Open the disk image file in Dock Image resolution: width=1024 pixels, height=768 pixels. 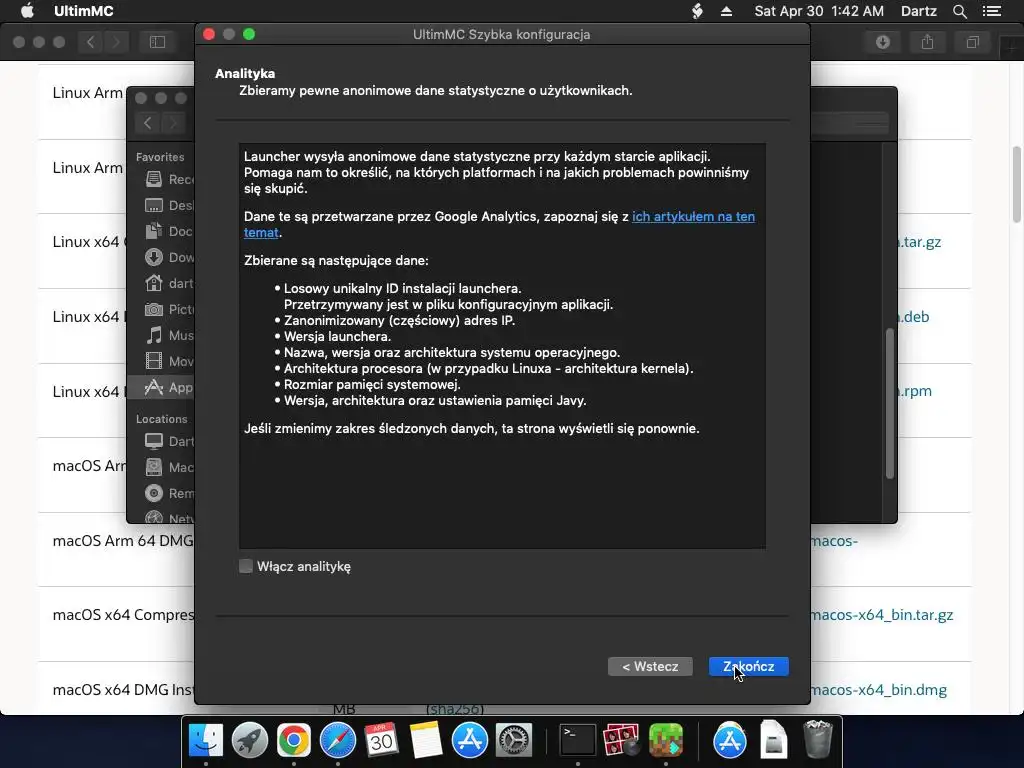coord(773,741)
